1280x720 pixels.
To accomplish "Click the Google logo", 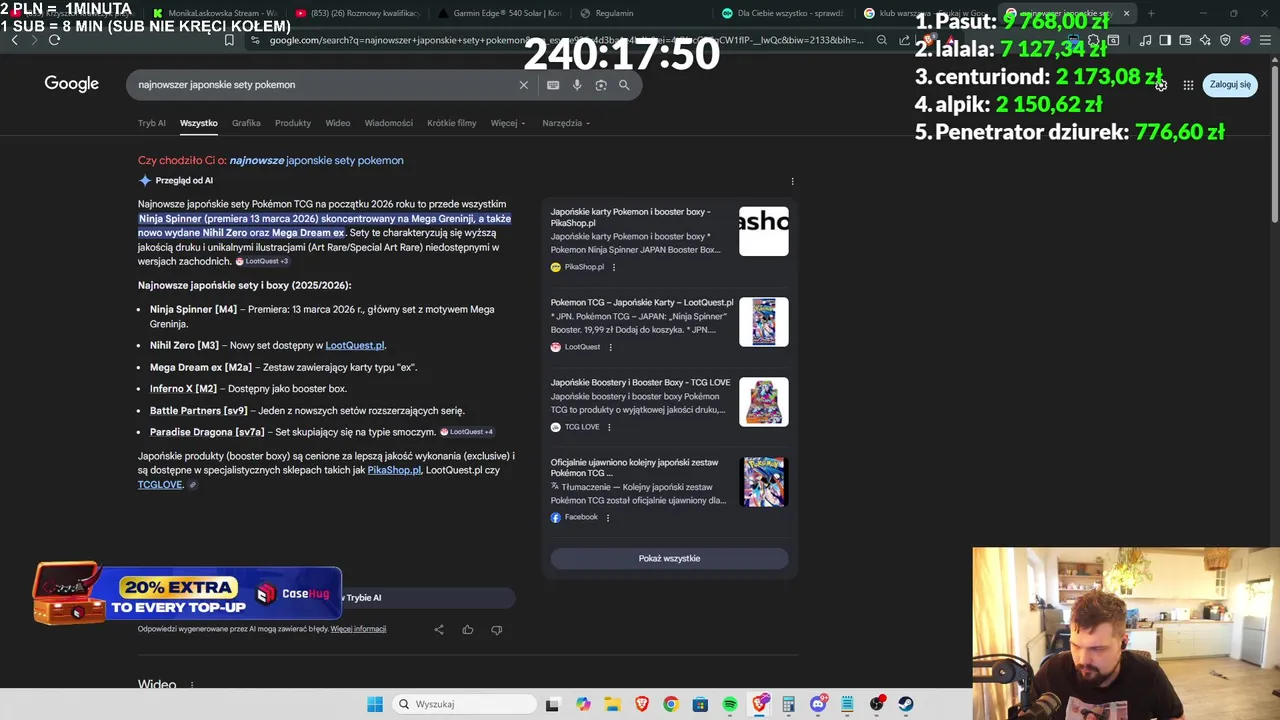I will (71, 84).
